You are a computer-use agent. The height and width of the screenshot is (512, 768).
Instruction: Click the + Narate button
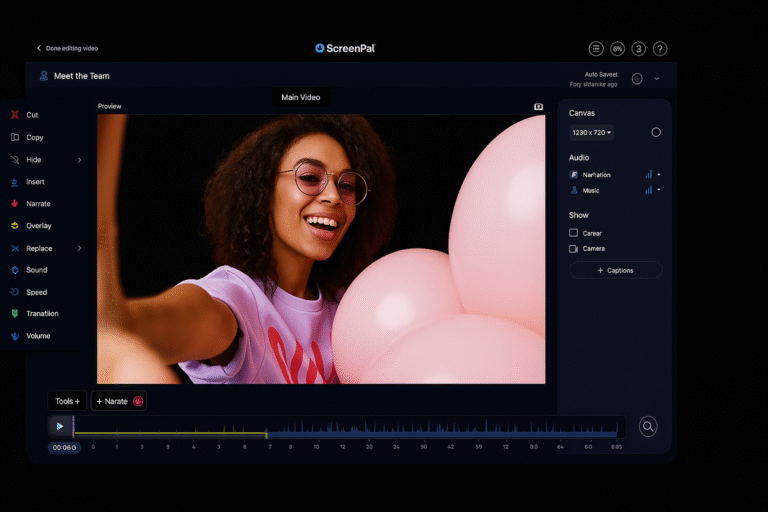tap(119, 401)
